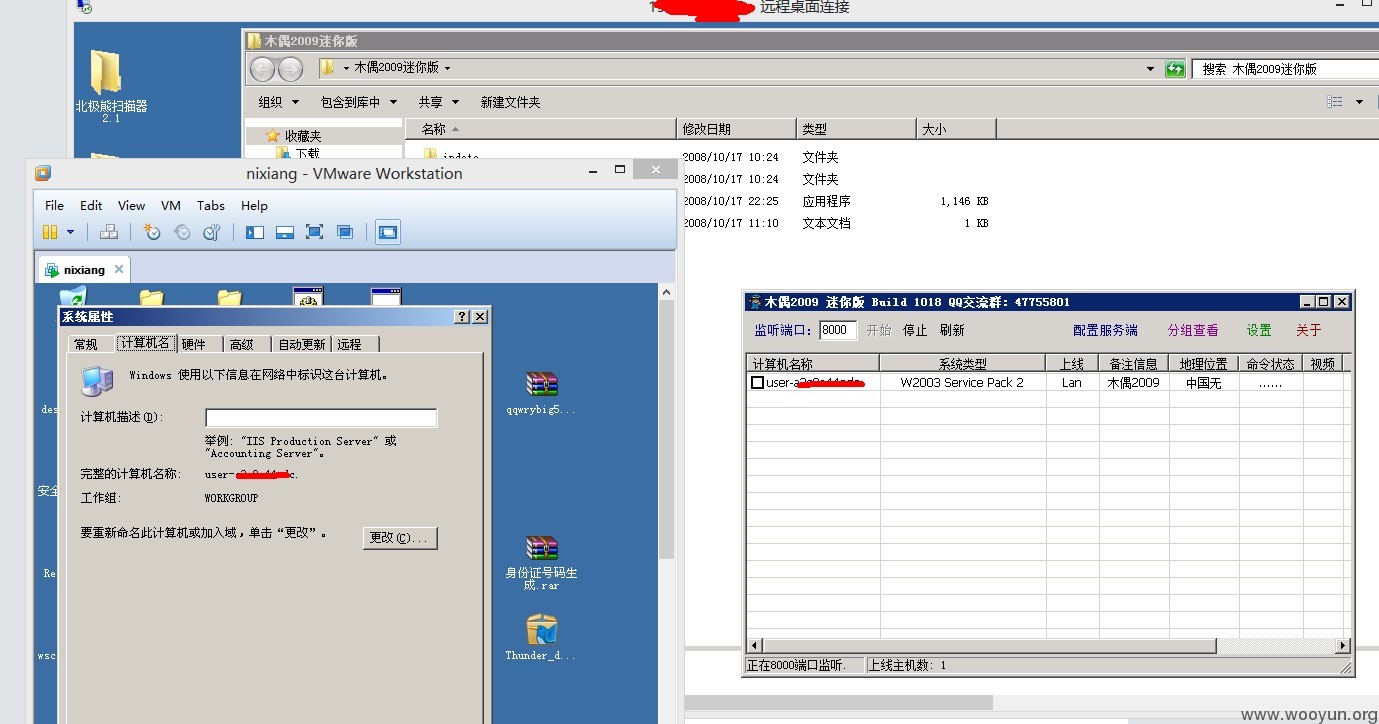Enter VMware full screen mode icon
1379x724 pixels.
314,232
